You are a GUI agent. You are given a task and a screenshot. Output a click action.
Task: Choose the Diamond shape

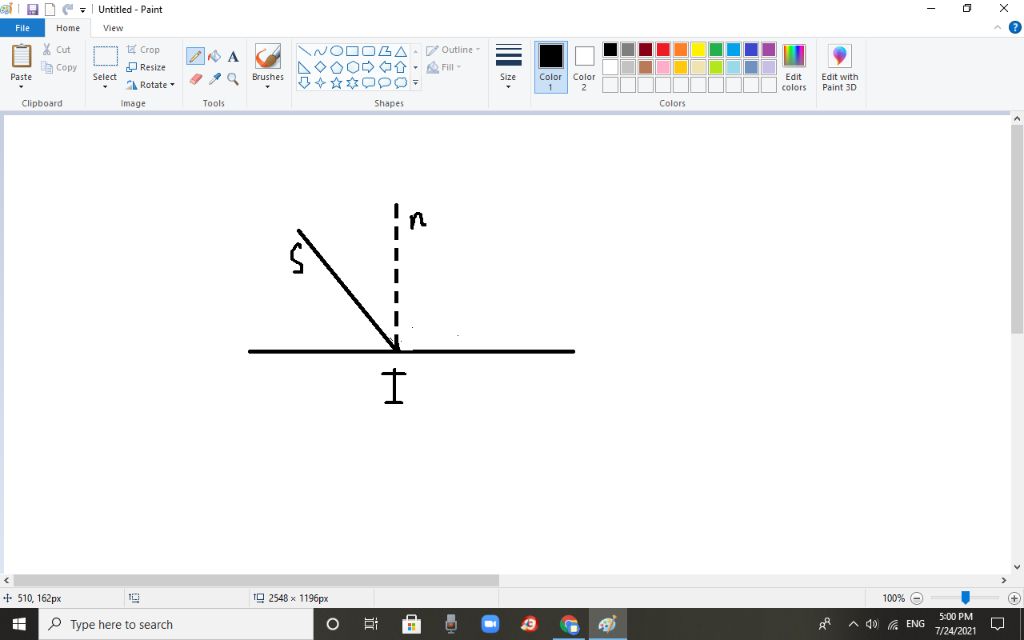tap(320, 67)
